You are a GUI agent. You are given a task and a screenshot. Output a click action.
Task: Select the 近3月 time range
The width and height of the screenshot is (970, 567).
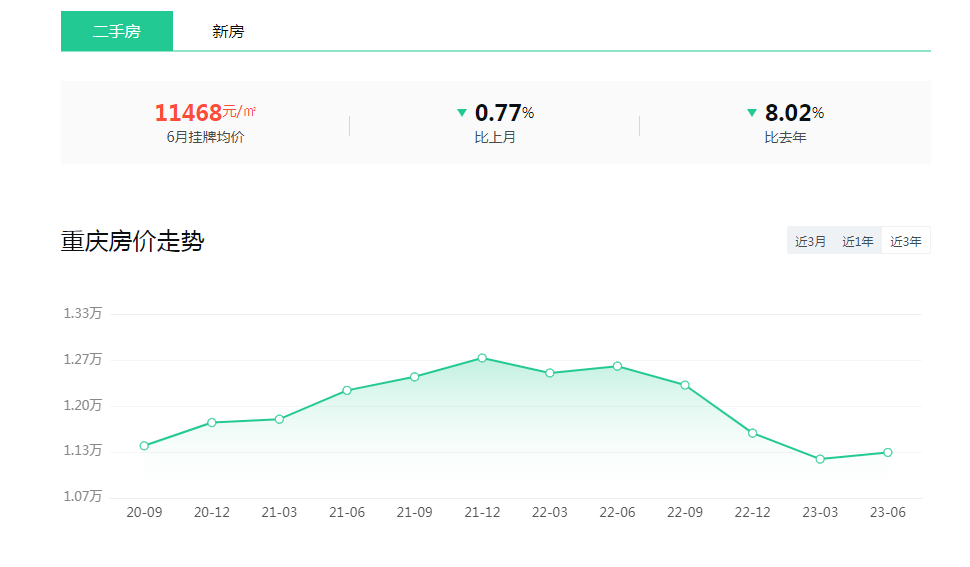tap(810, 241)
